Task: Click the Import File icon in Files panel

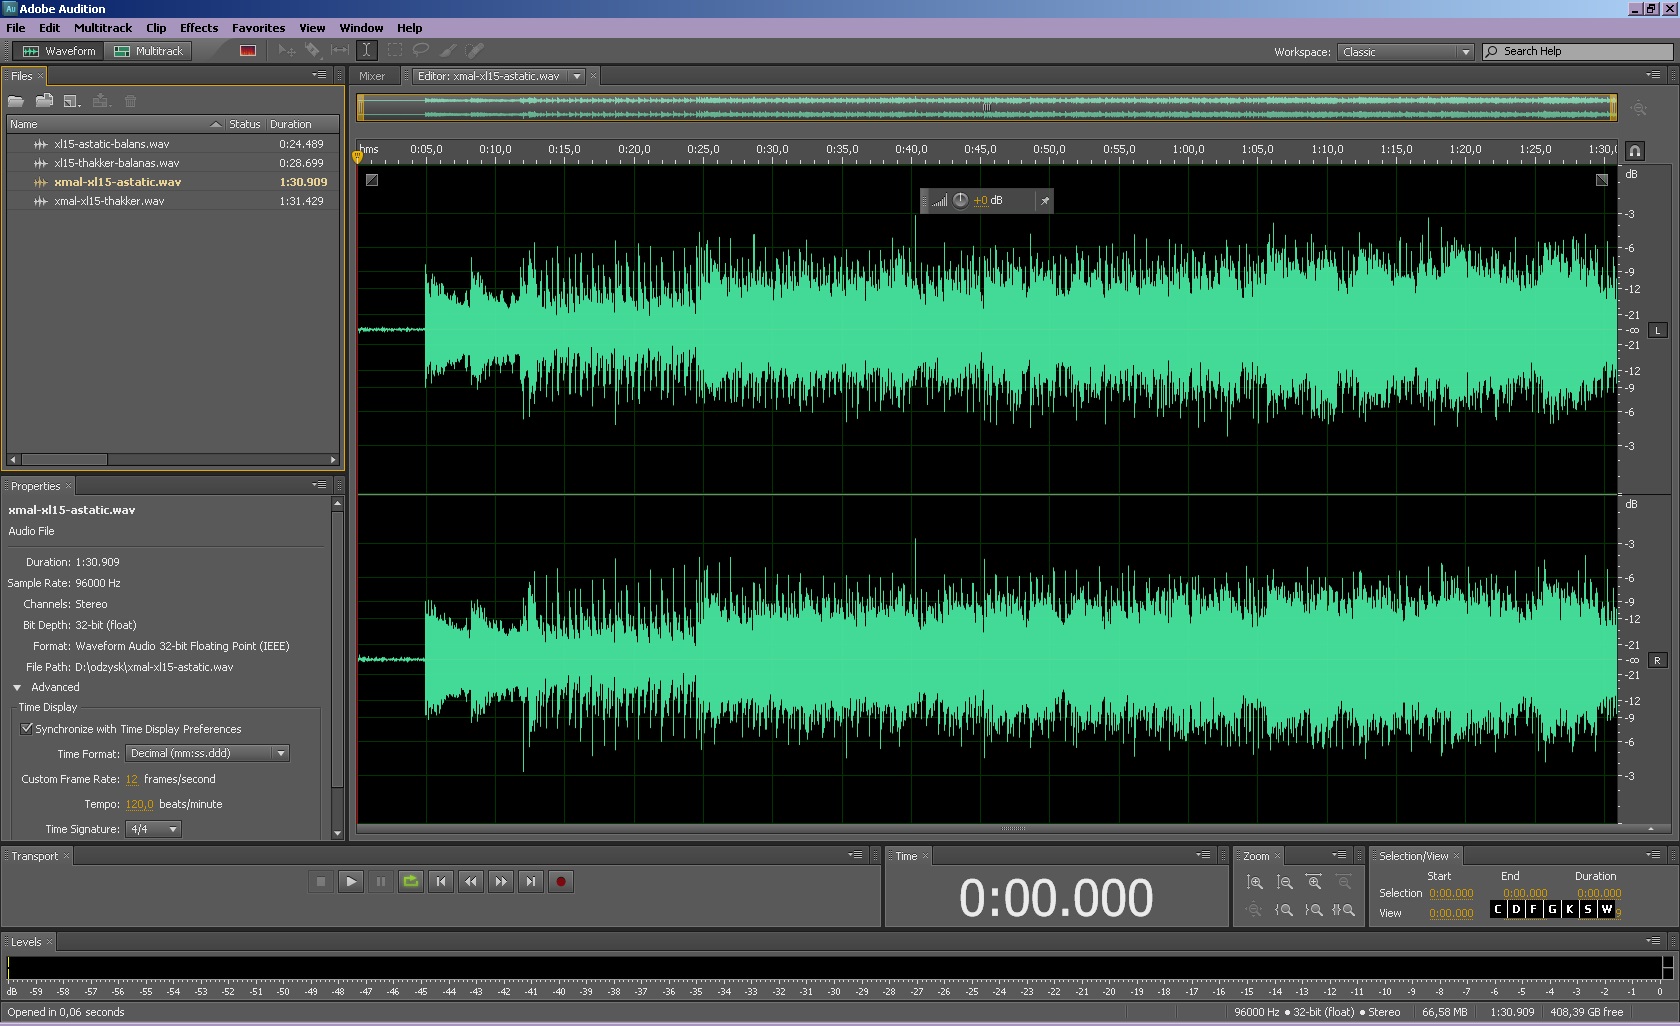Action: click(44, 101)
